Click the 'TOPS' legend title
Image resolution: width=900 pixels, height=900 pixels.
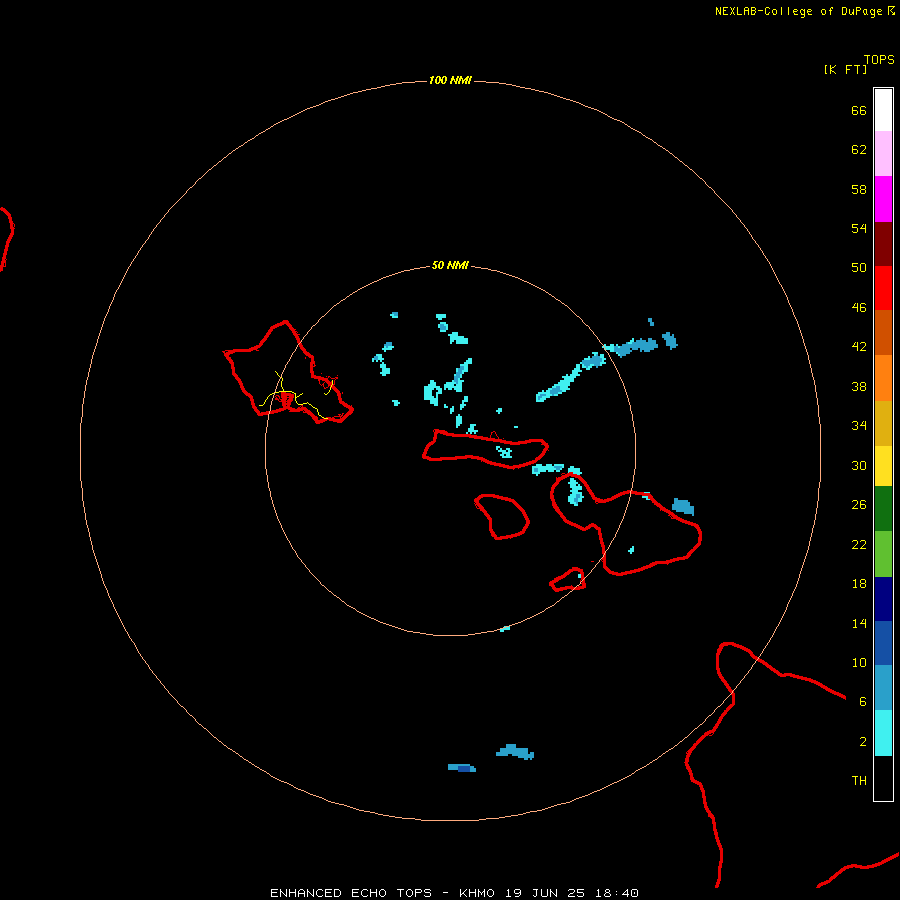[x=879, y=60]
